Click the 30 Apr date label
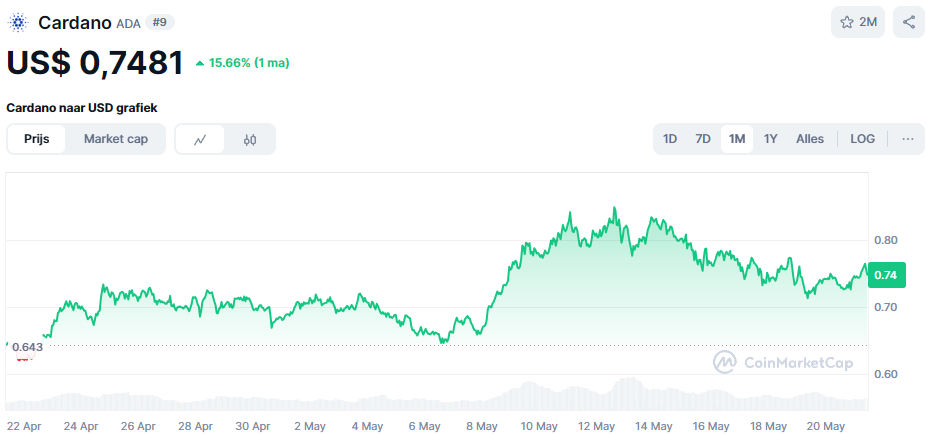Screen dimensions: 927x435 click(x=252, y=426)
